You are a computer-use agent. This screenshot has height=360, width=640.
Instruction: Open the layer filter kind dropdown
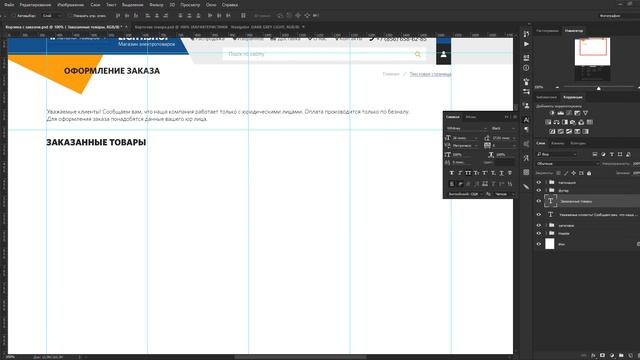click(x=557, y=154)
